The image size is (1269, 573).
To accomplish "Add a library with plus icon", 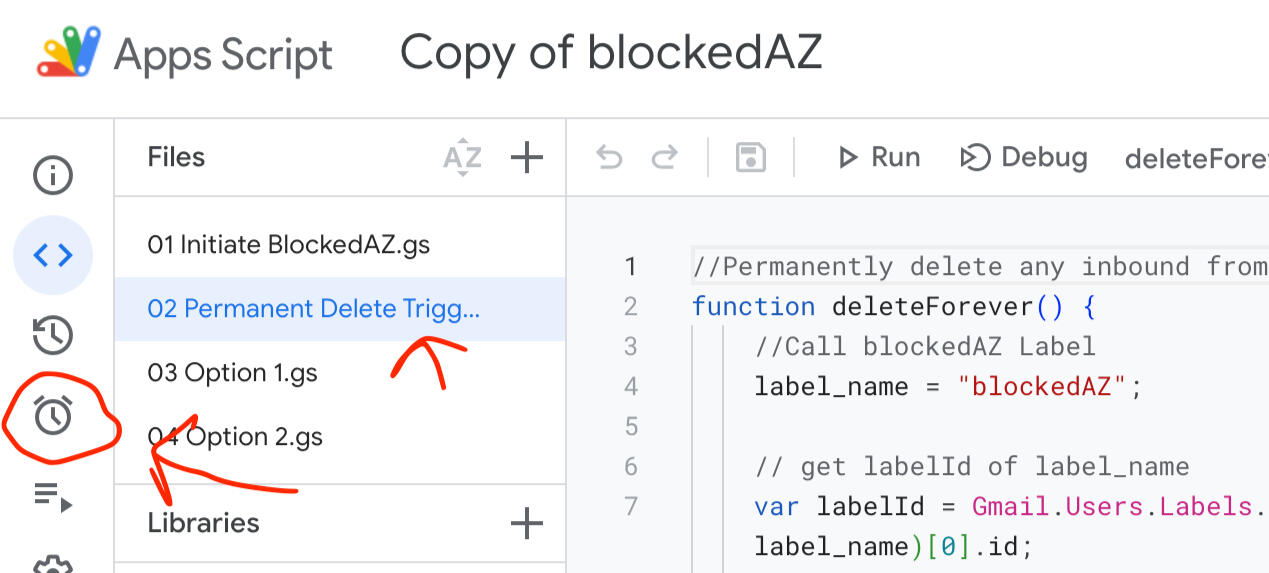I will coord(526,523).
